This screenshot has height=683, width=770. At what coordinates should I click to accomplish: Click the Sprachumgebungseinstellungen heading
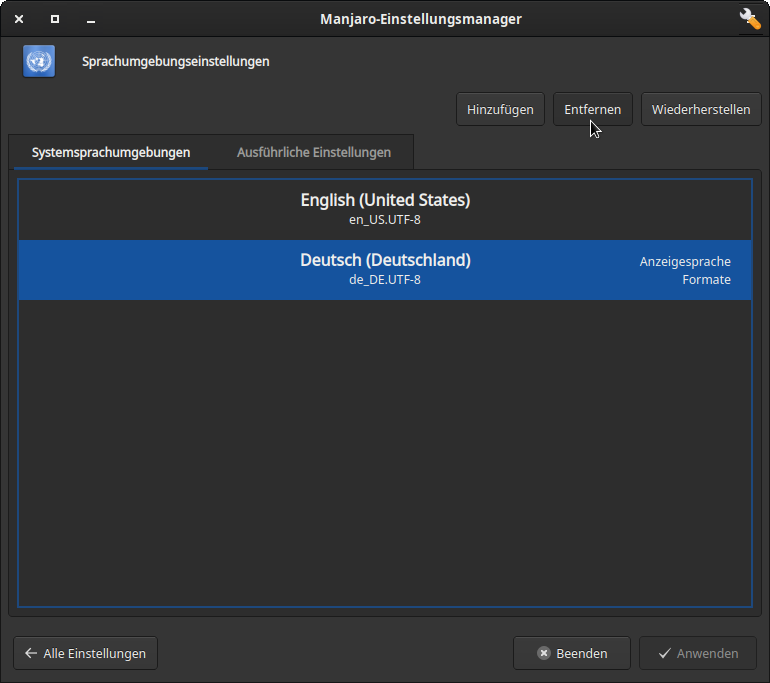pyautogui.click(x=176, y=62)
